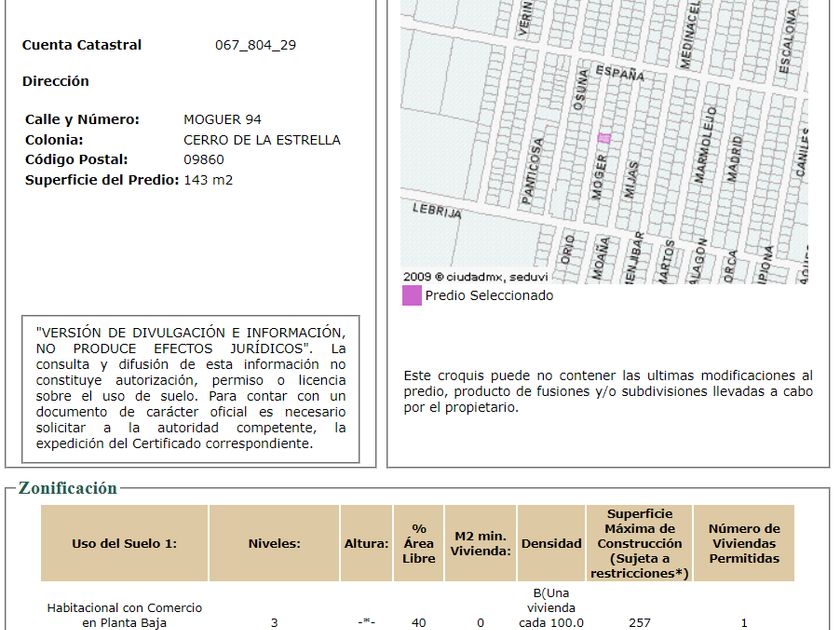Click the purple Predio Seleccionado legend swatch
Image resolution: width=840 pixels, height=630 pixels.
pos(411,296)
